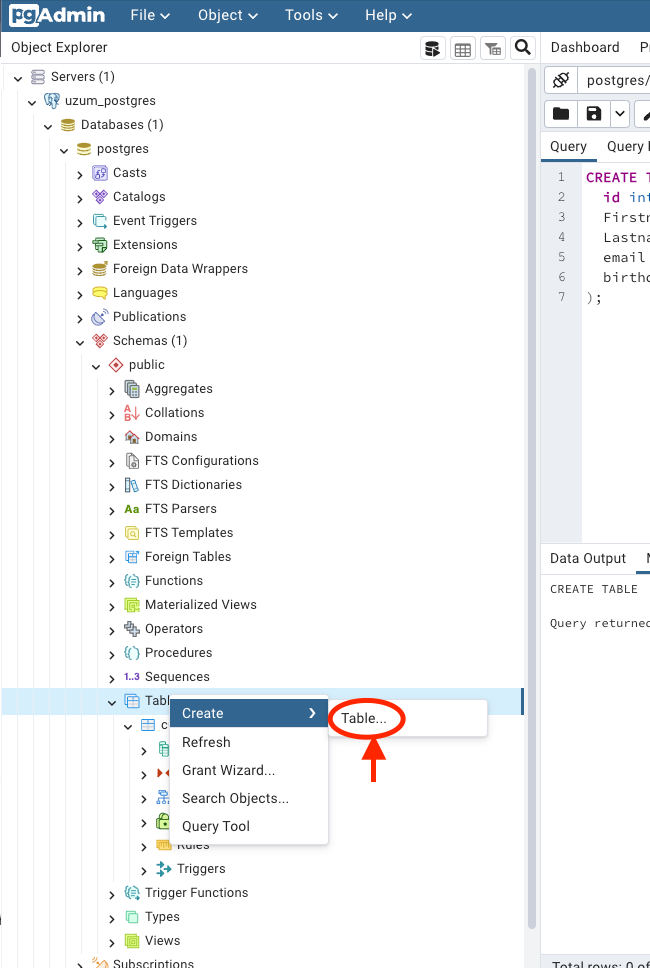Viewport: 650px width, 968px height.
Task: Switch to the Dashboard tab
Action: click(585, 47)
